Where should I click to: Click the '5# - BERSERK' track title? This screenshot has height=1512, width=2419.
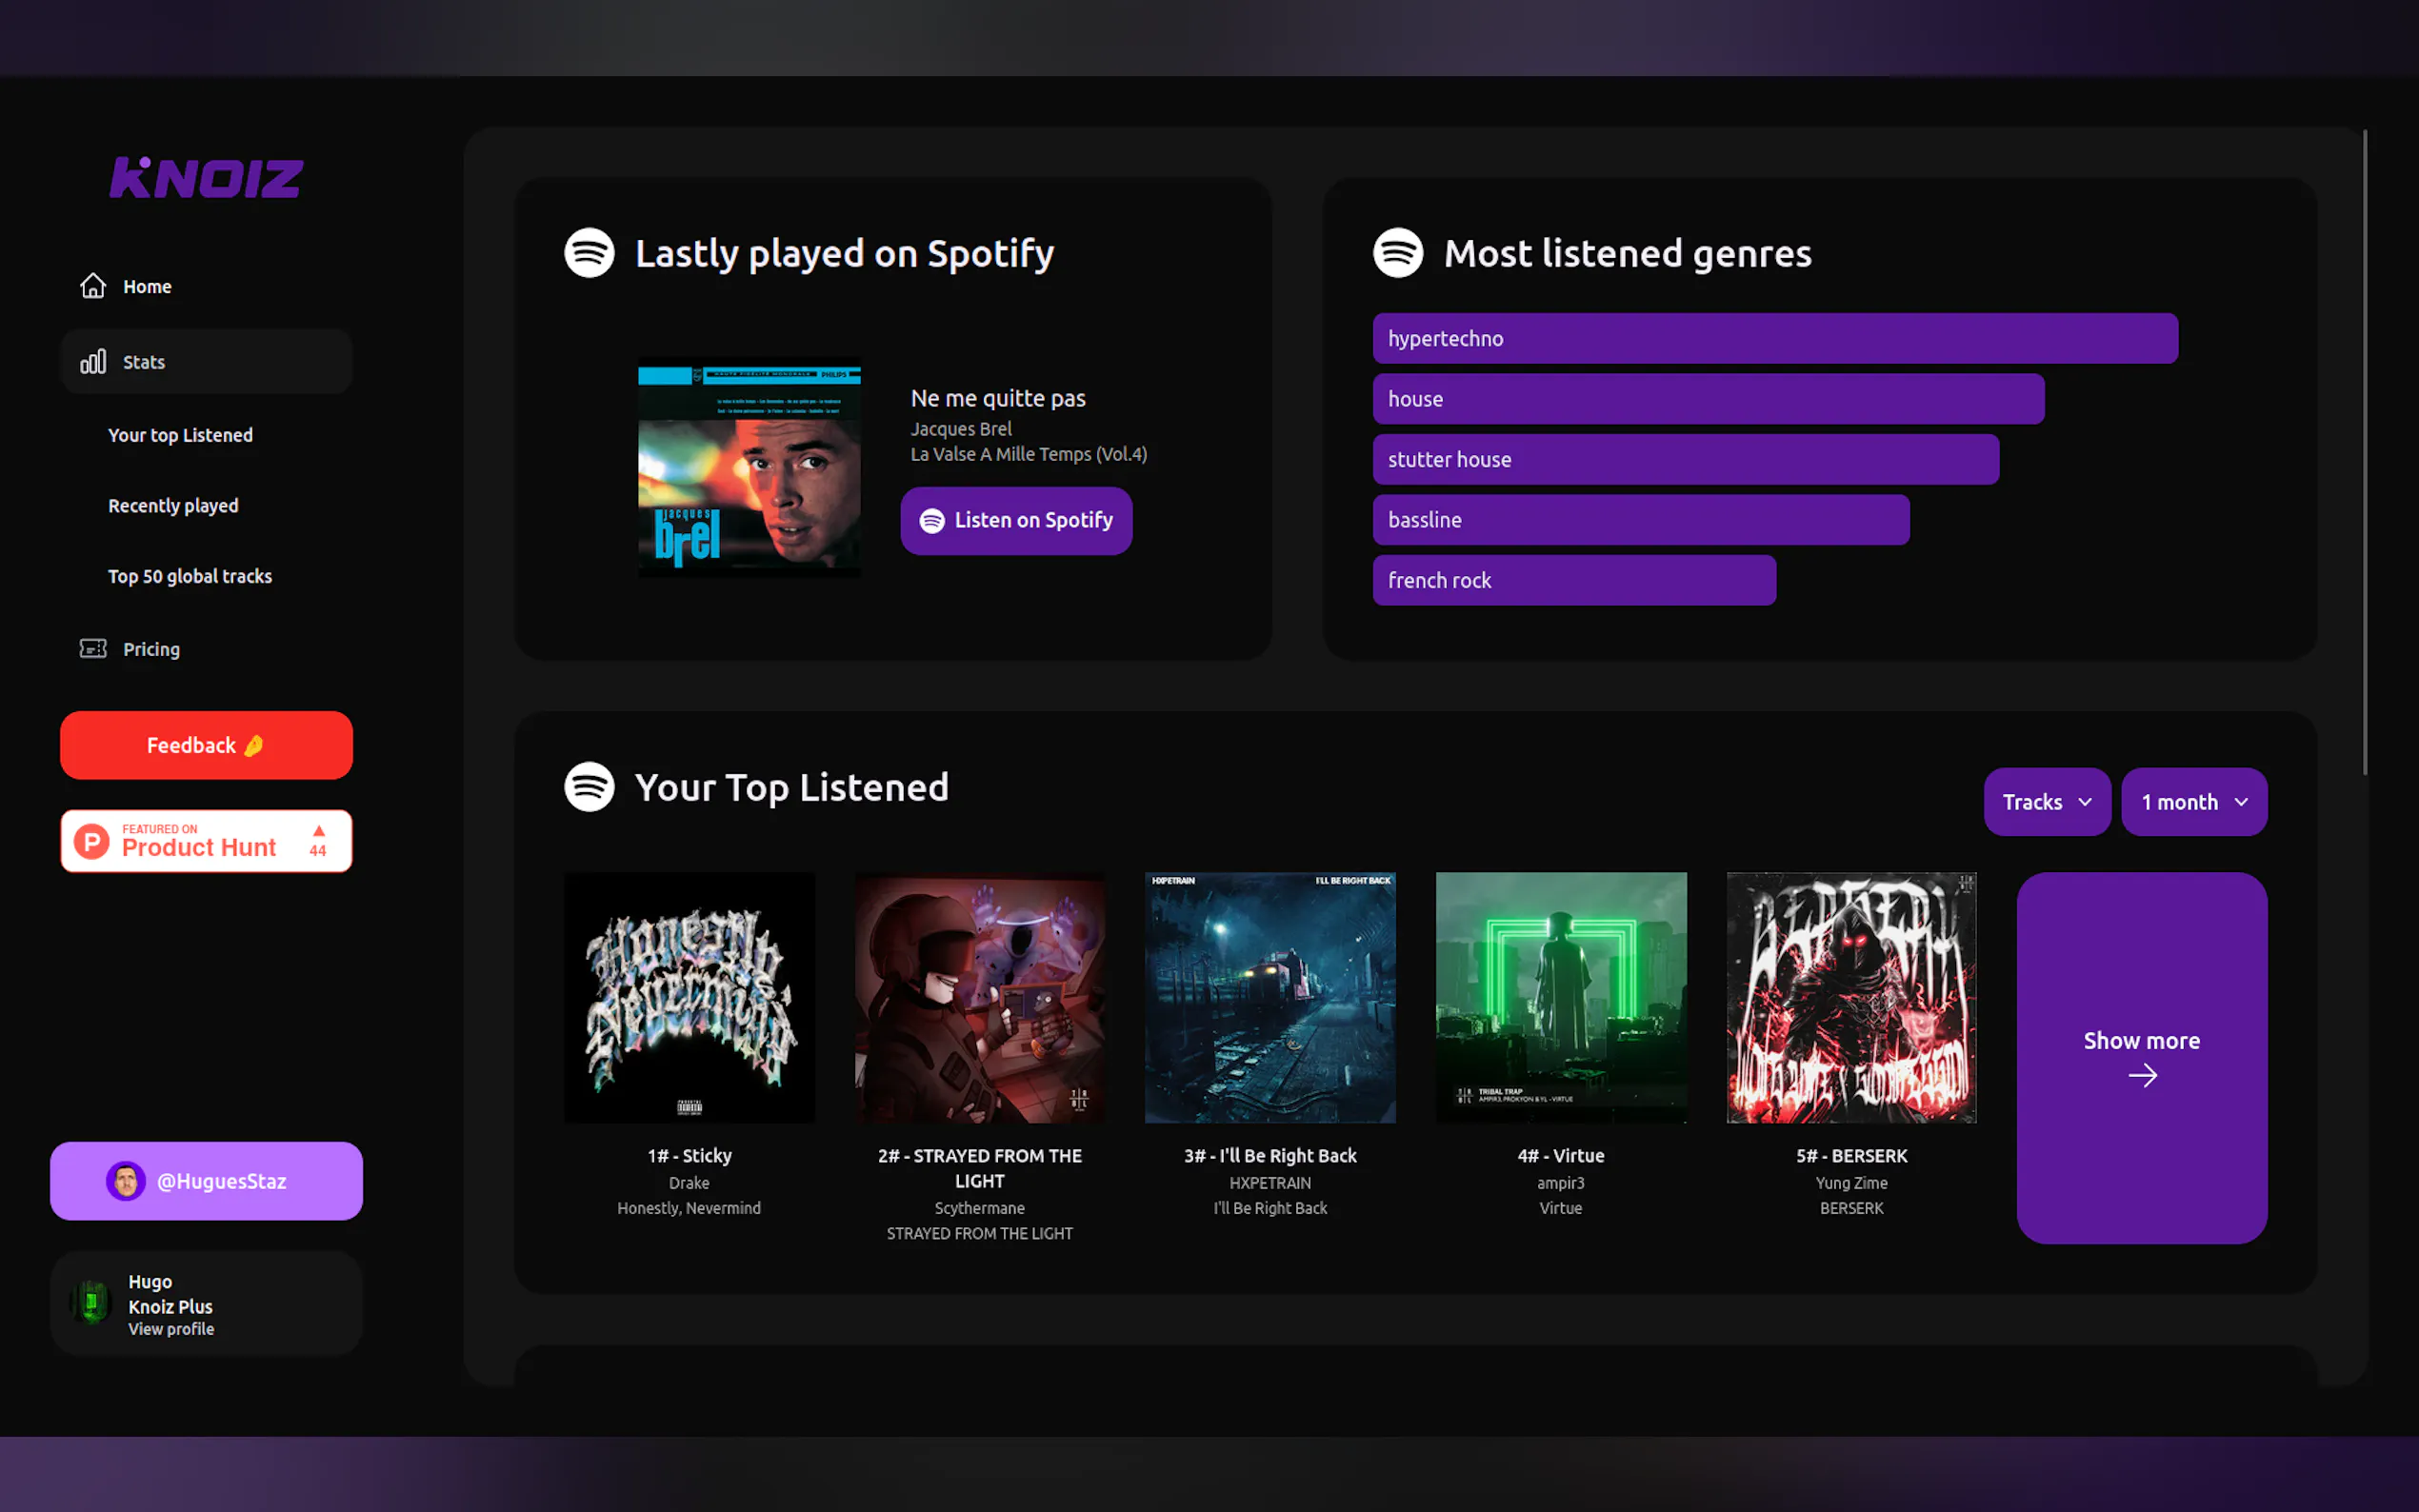[1852, 1156]
